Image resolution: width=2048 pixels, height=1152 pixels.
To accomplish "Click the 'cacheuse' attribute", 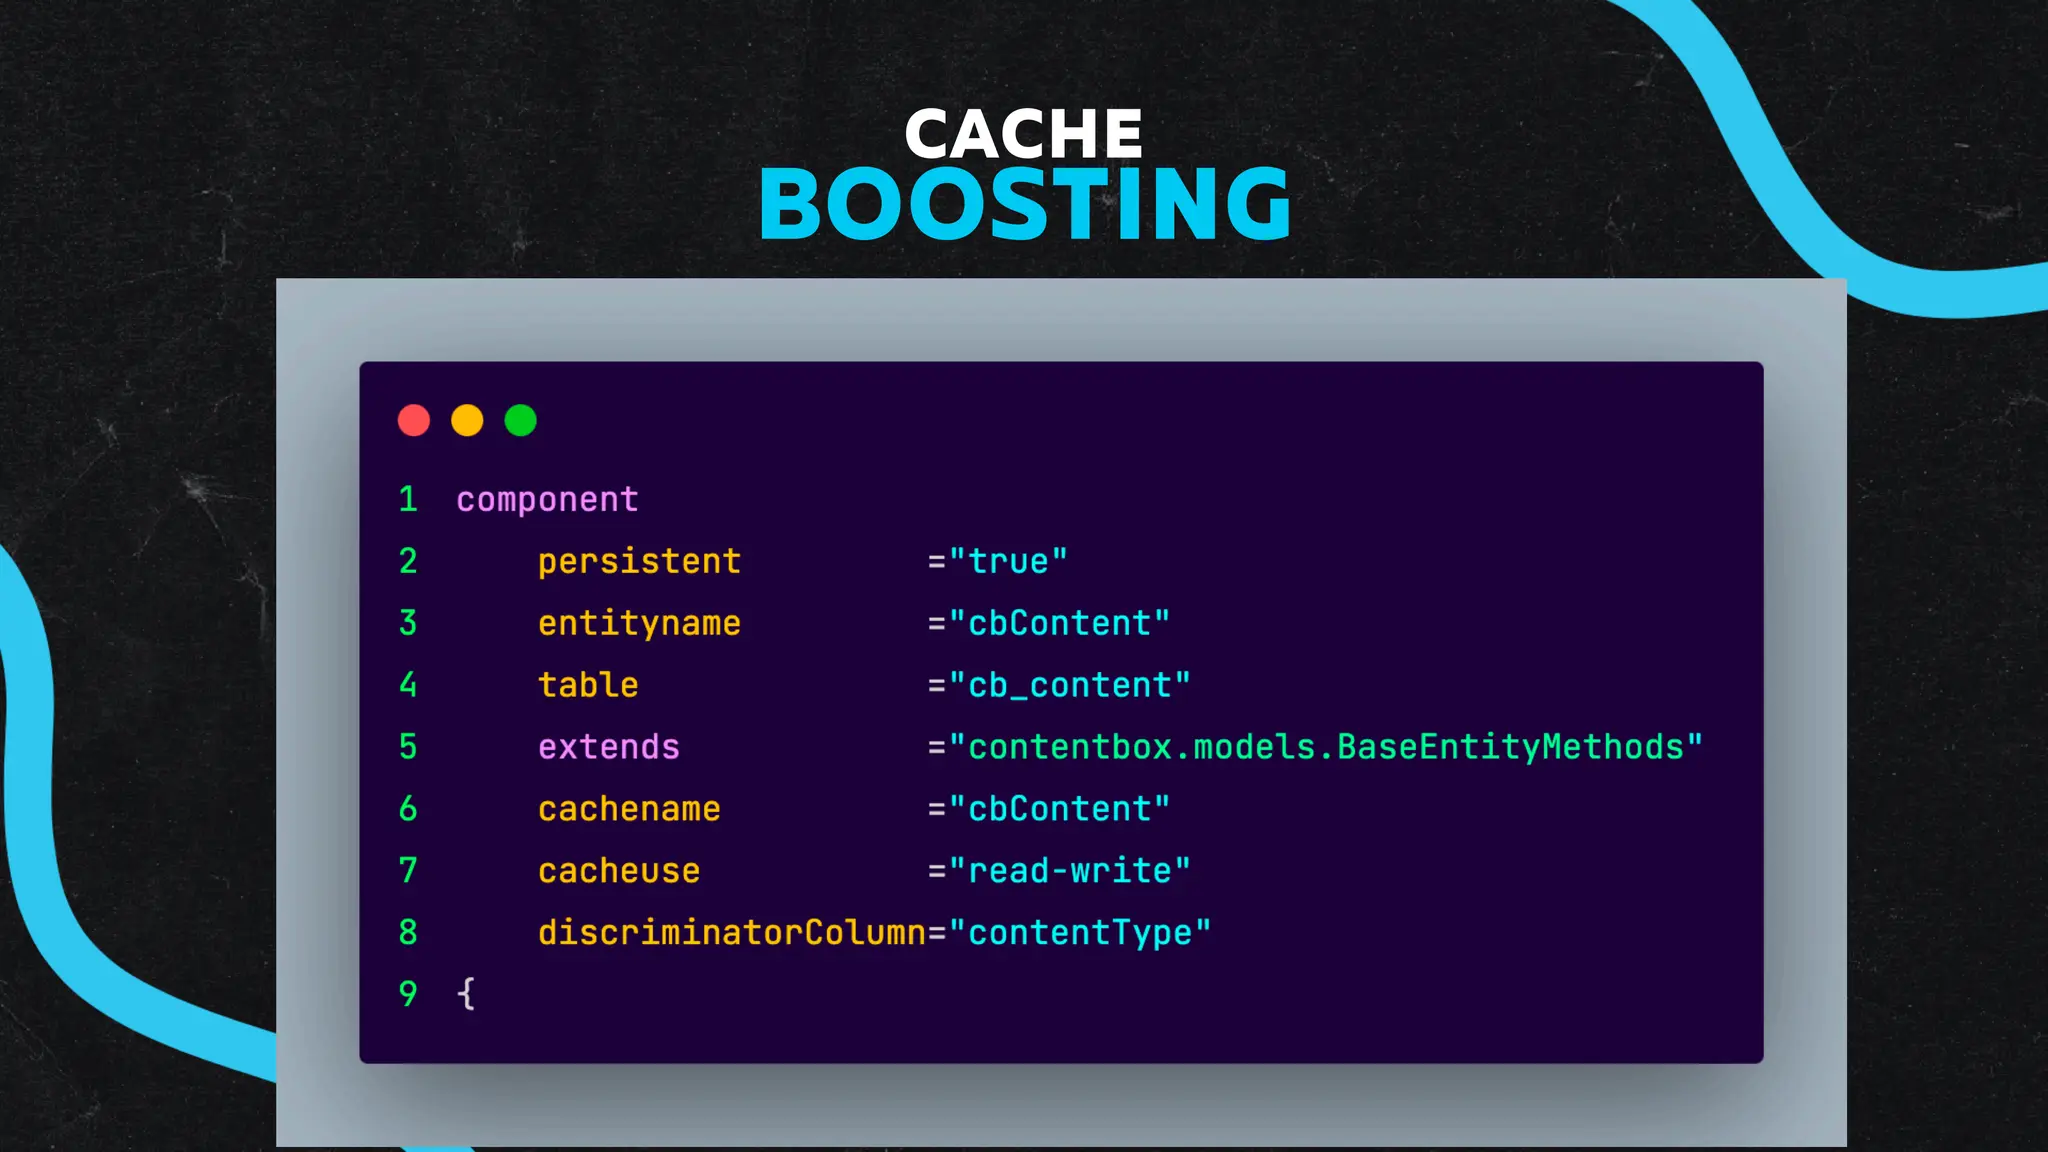I will 619,871.
